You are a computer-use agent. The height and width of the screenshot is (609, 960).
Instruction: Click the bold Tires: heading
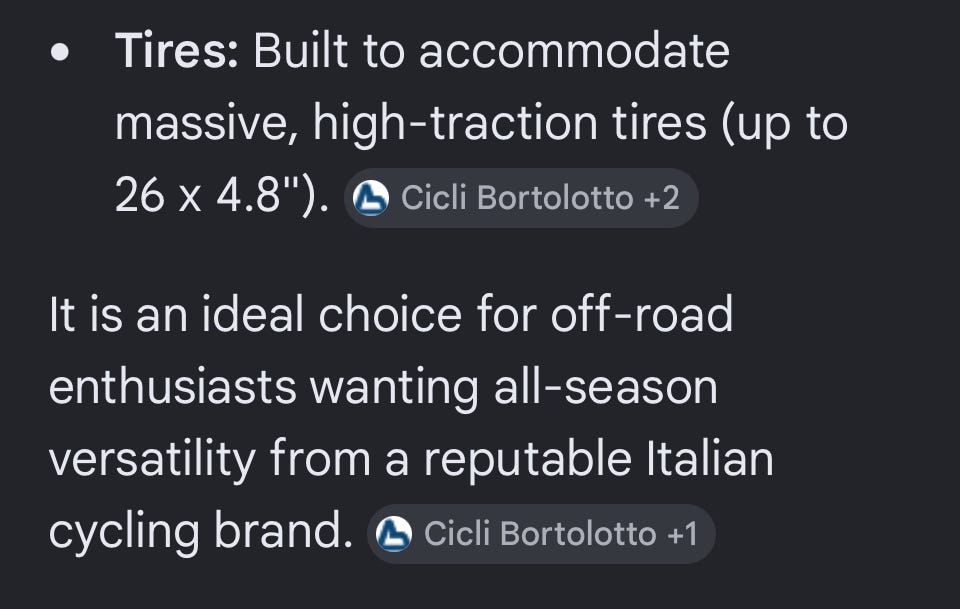(x=176, y=51)
